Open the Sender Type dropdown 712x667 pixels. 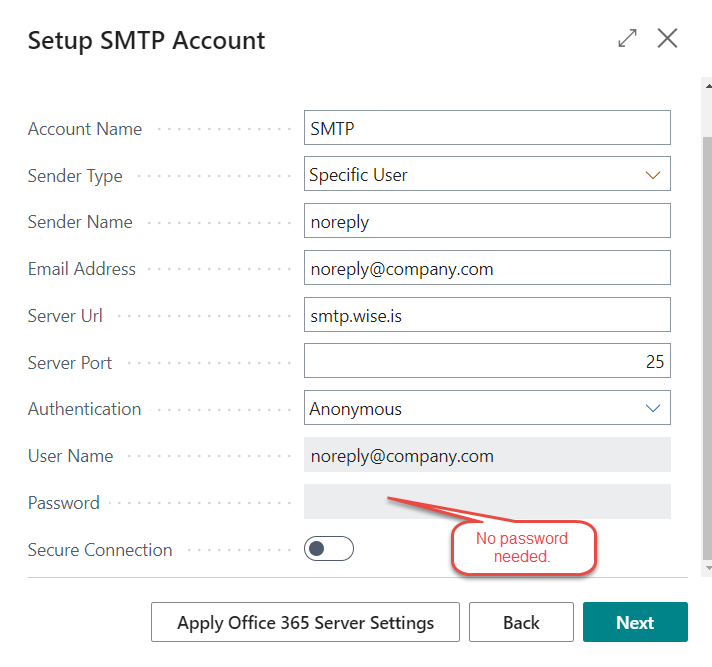pyautogui.click(x=487, y=174)
